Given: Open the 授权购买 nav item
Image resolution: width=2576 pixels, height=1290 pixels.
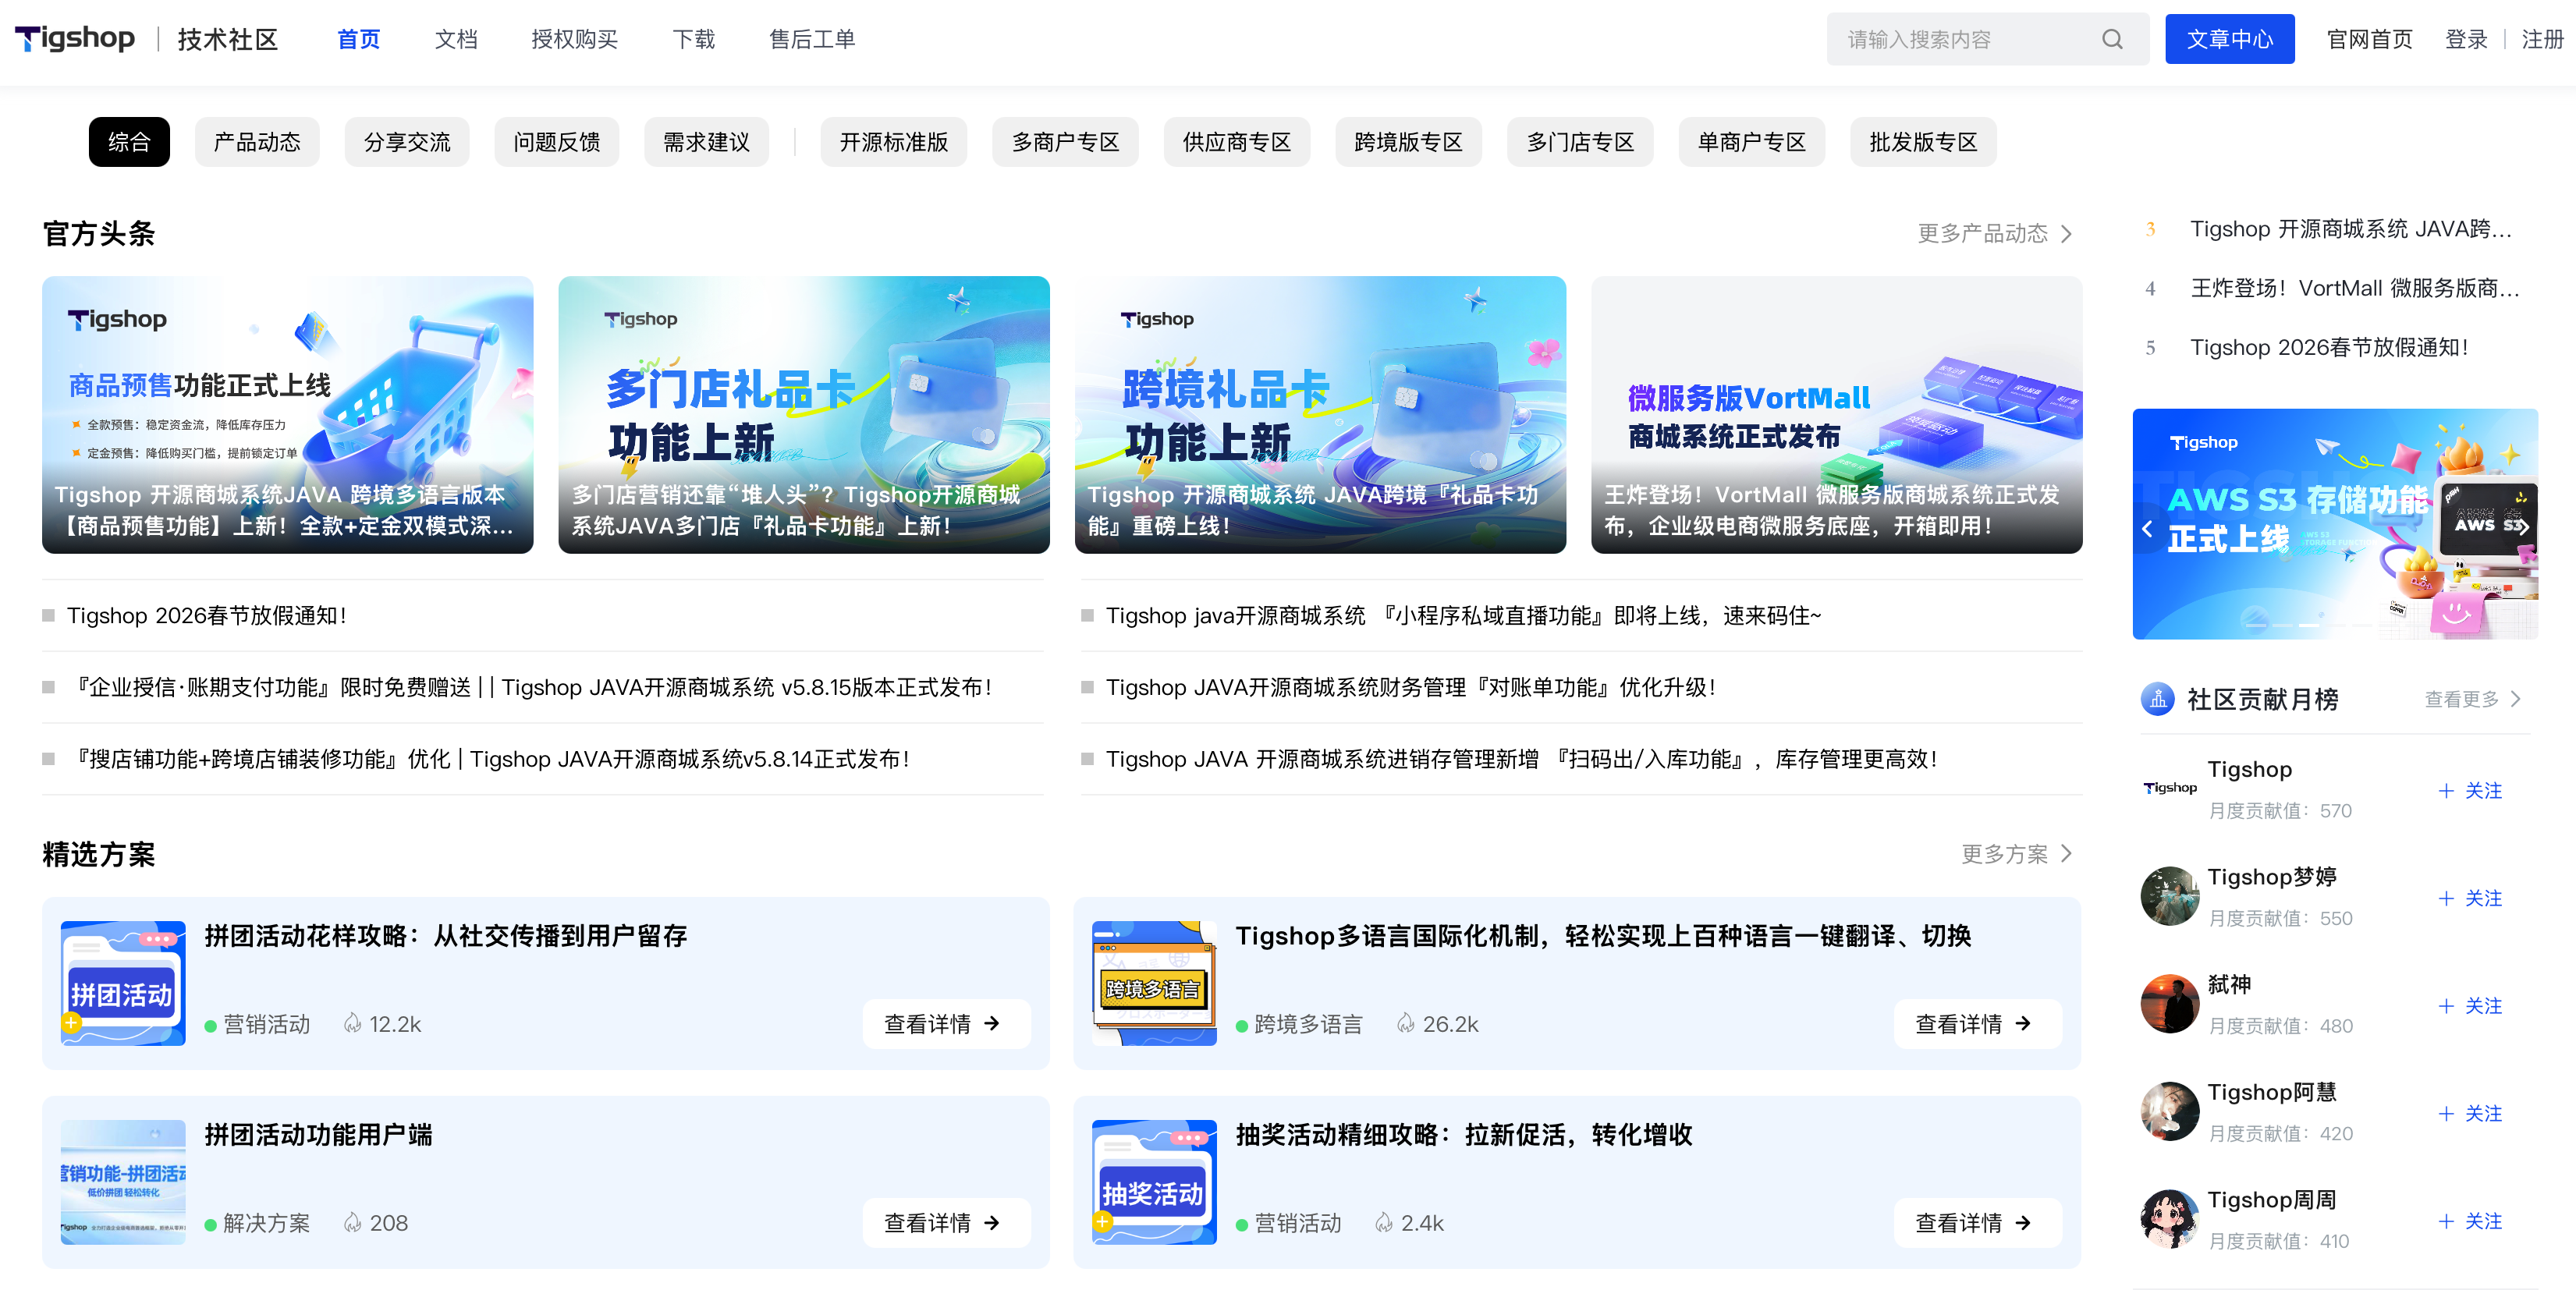Looking at the screenshot, I should [x=575, y=39].
